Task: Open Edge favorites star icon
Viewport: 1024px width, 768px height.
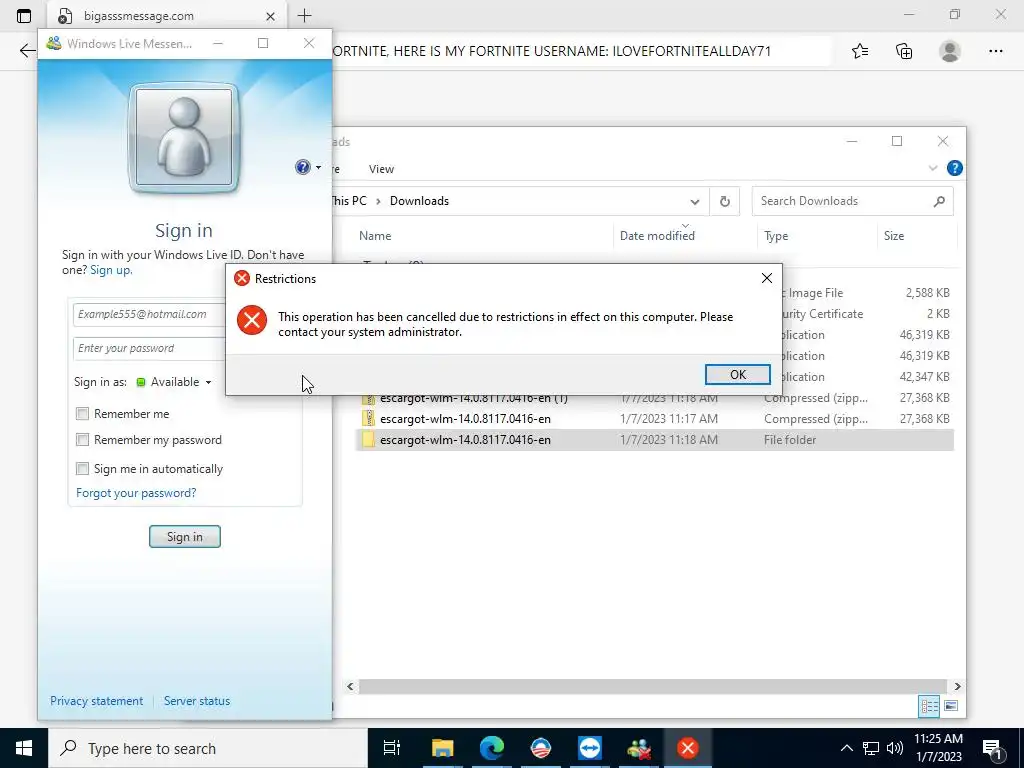Action: [x=860, y=51]
